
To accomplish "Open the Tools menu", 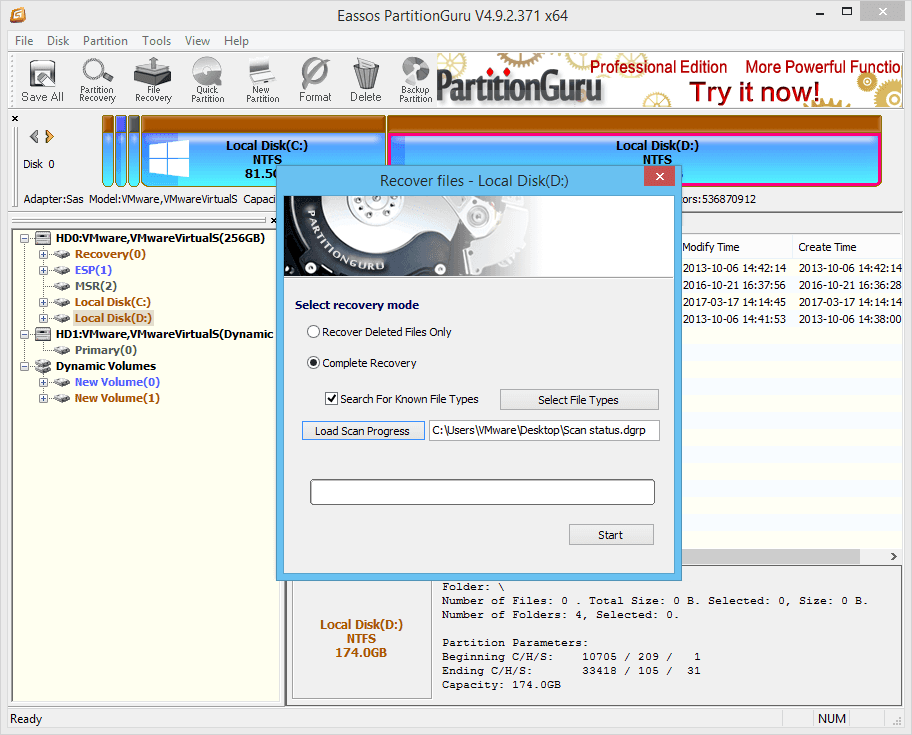I will tap(156, 41).
